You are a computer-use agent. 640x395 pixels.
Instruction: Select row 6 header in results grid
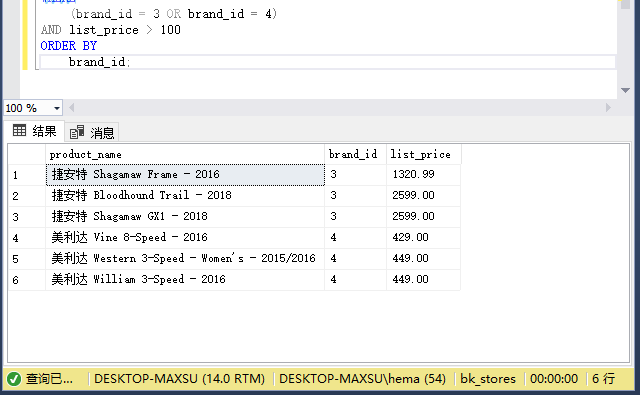(27, 280)
